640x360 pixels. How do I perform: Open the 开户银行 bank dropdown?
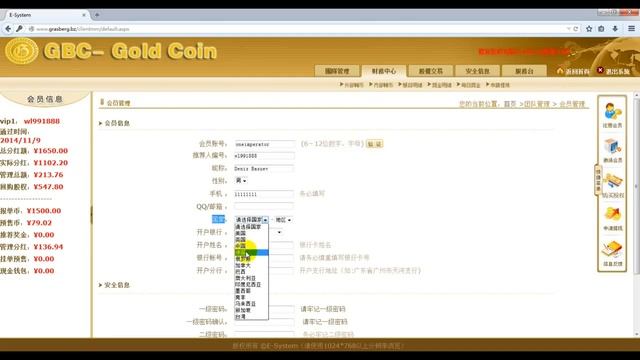(279, 232)
